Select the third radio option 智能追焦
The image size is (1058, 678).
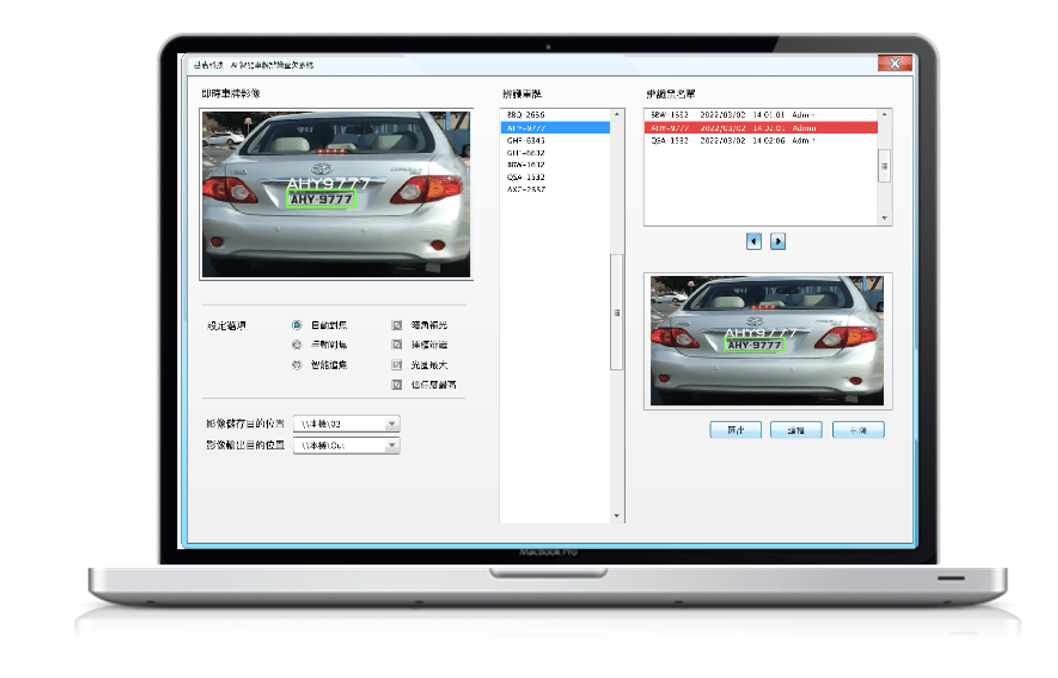297,365
